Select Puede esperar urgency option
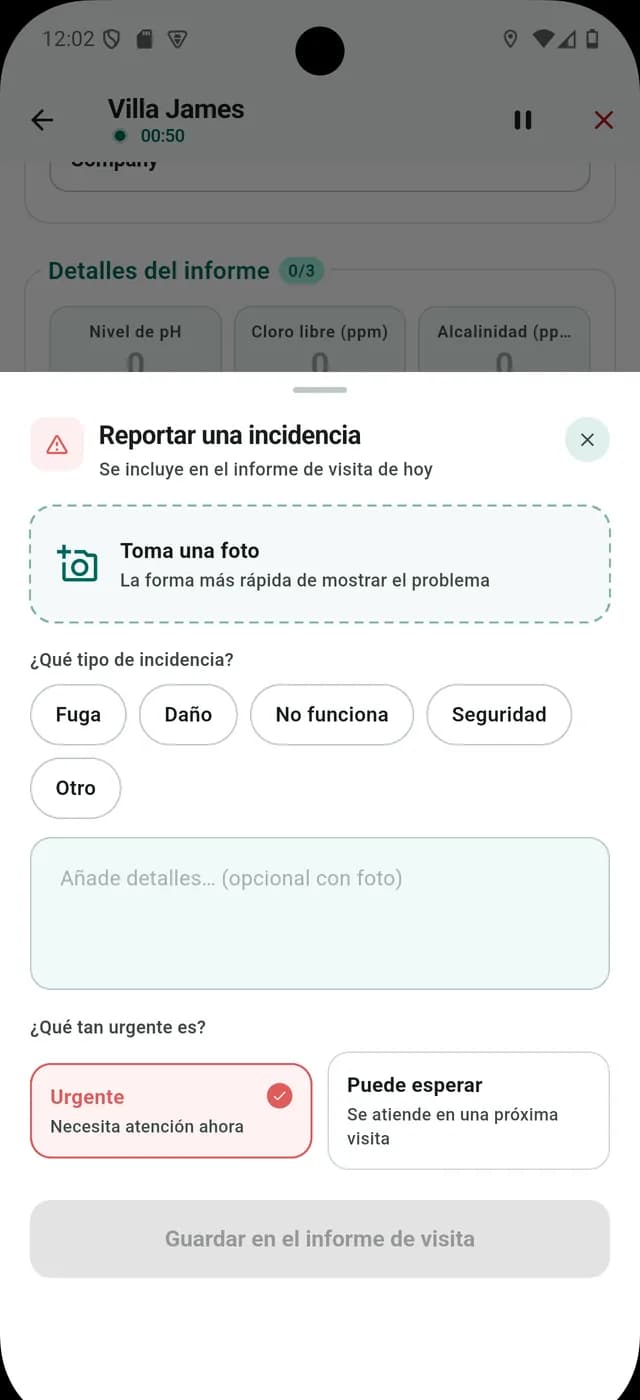The width and height of the screenshot is (640, 1400). [468, 1111]
